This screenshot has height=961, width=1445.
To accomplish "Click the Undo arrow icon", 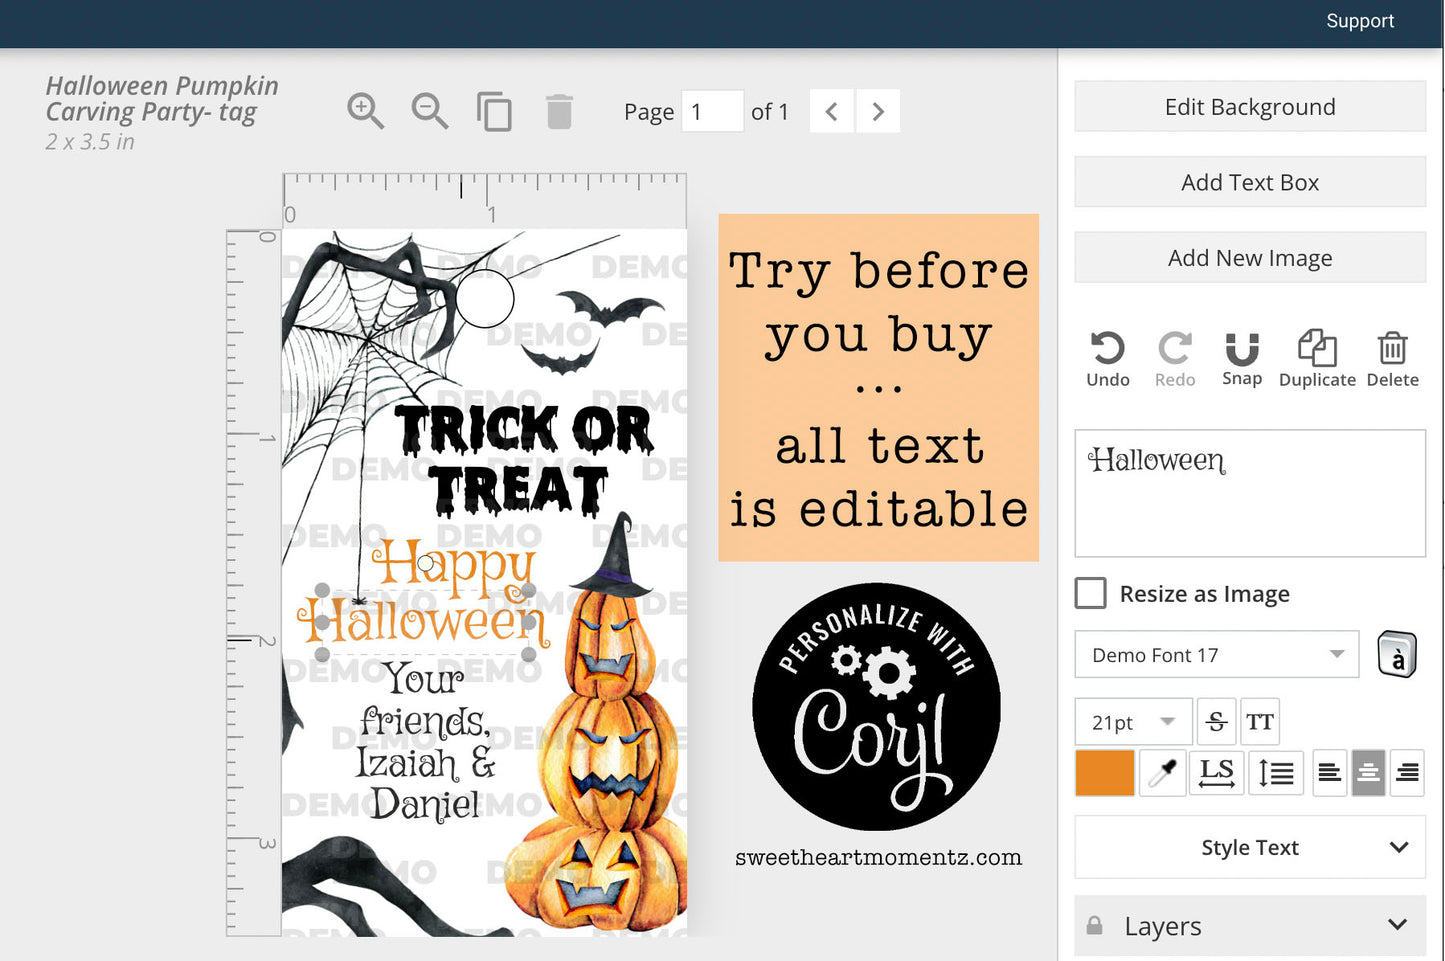I will pyautogui.click(x=1107, y=349).
